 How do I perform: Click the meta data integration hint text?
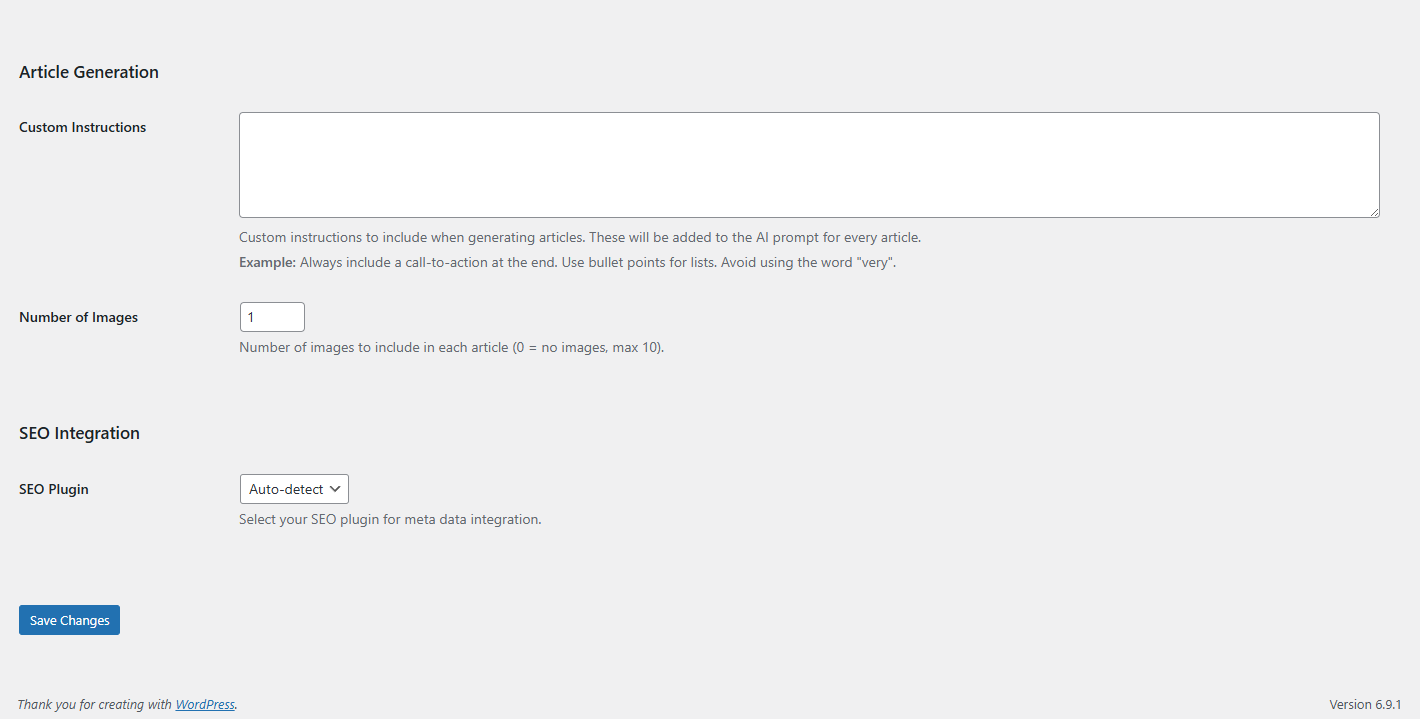coord(390,519)
